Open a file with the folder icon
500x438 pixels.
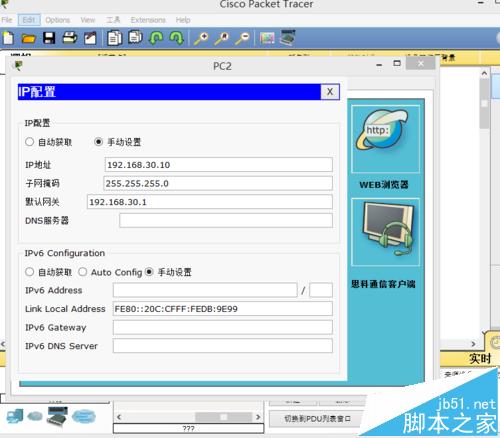29,39
